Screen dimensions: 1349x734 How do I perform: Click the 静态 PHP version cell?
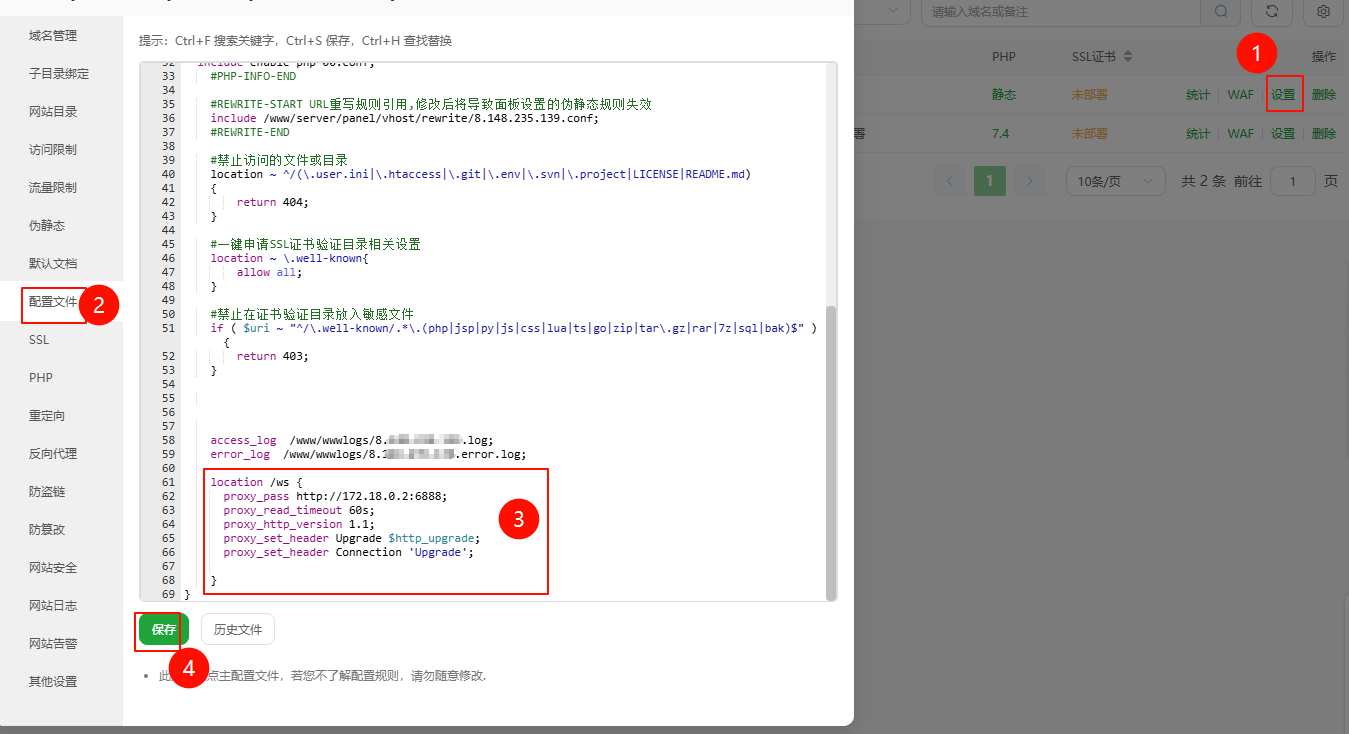1004,95
